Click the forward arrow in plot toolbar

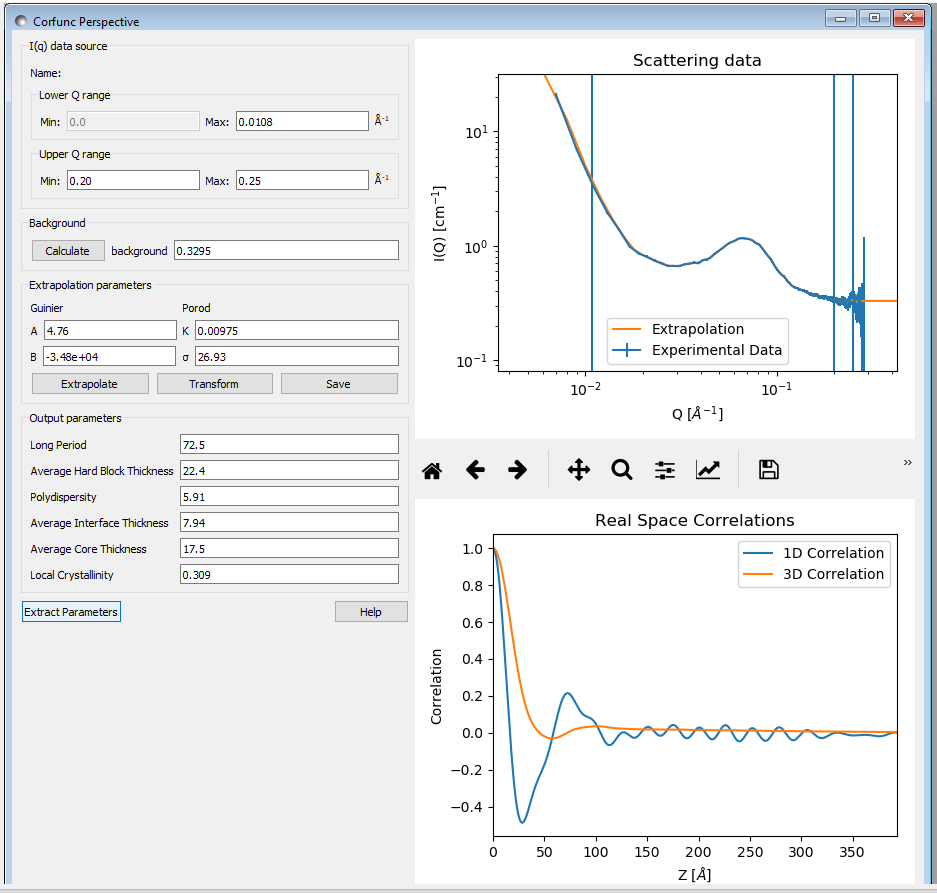click(517, 470)
